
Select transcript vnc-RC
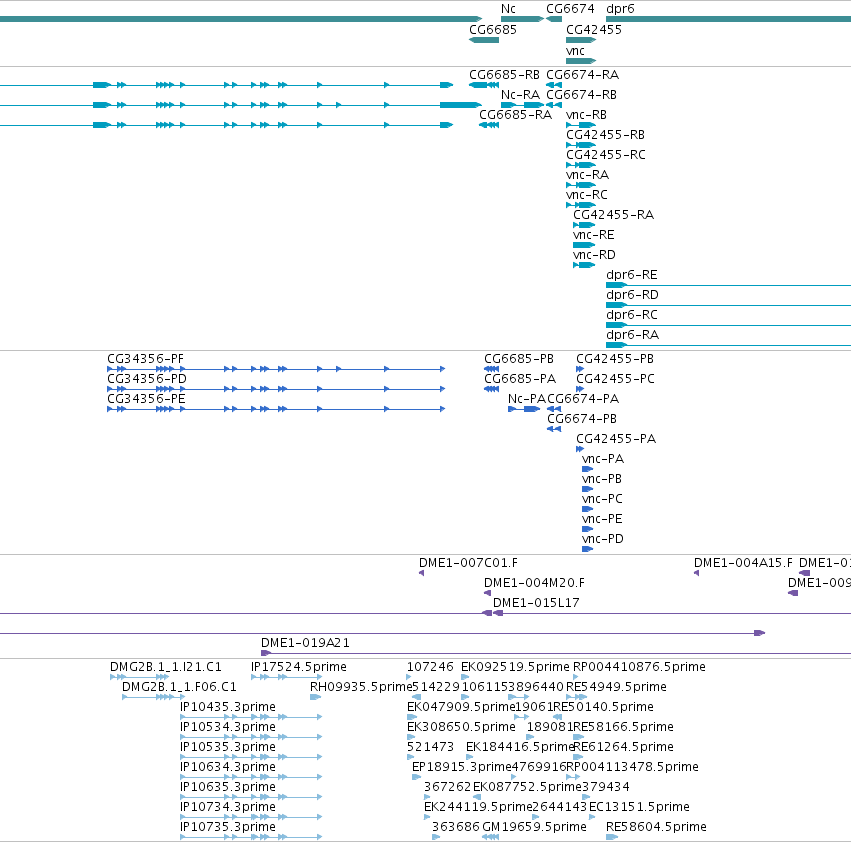point(587,194)
